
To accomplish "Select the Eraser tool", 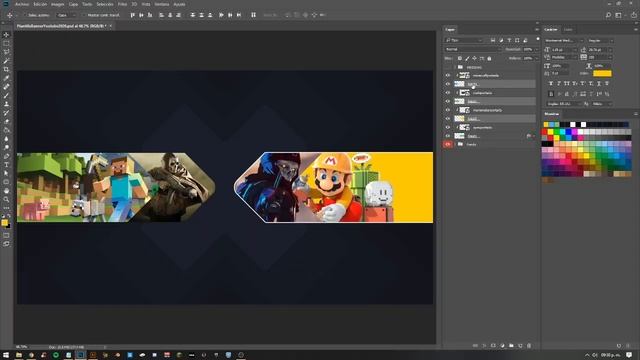I will pos(6,121).
